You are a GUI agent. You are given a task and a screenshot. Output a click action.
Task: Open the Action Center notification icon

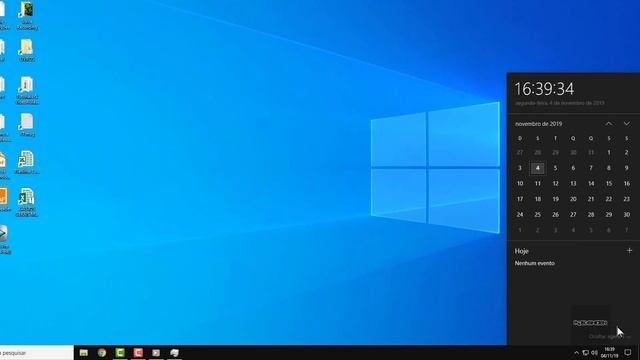pyautogui.click(x=628, y=353)
